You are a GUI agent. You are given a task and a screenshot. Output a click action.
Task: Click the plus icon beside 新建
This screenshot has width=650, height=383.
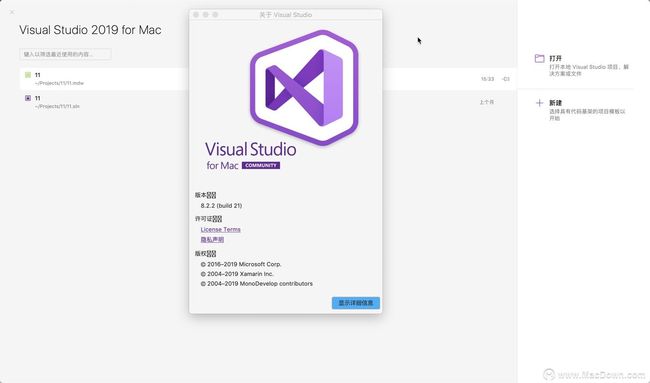coord(539,103)
